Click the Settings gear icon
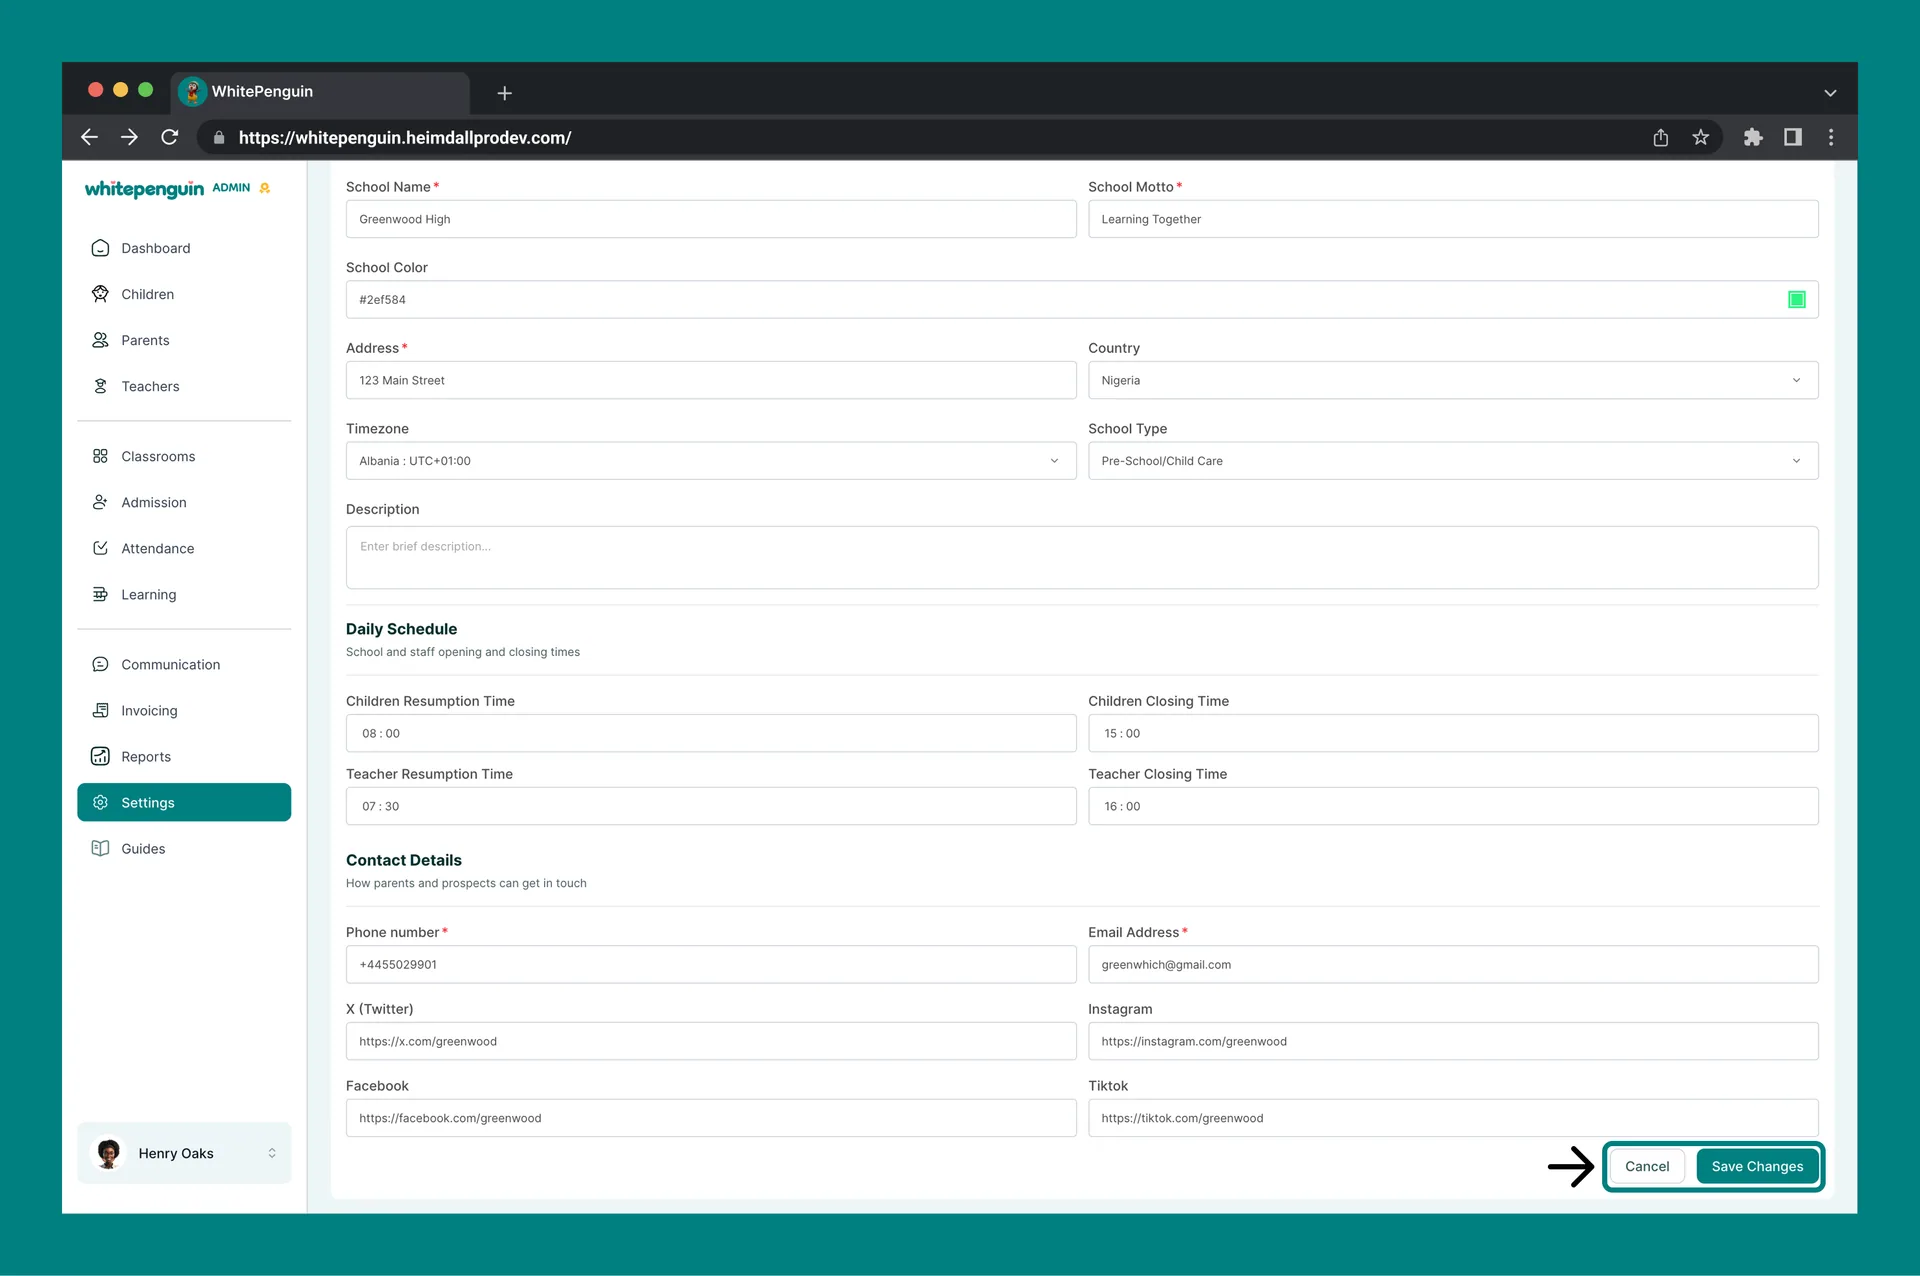 click(100, 802)
